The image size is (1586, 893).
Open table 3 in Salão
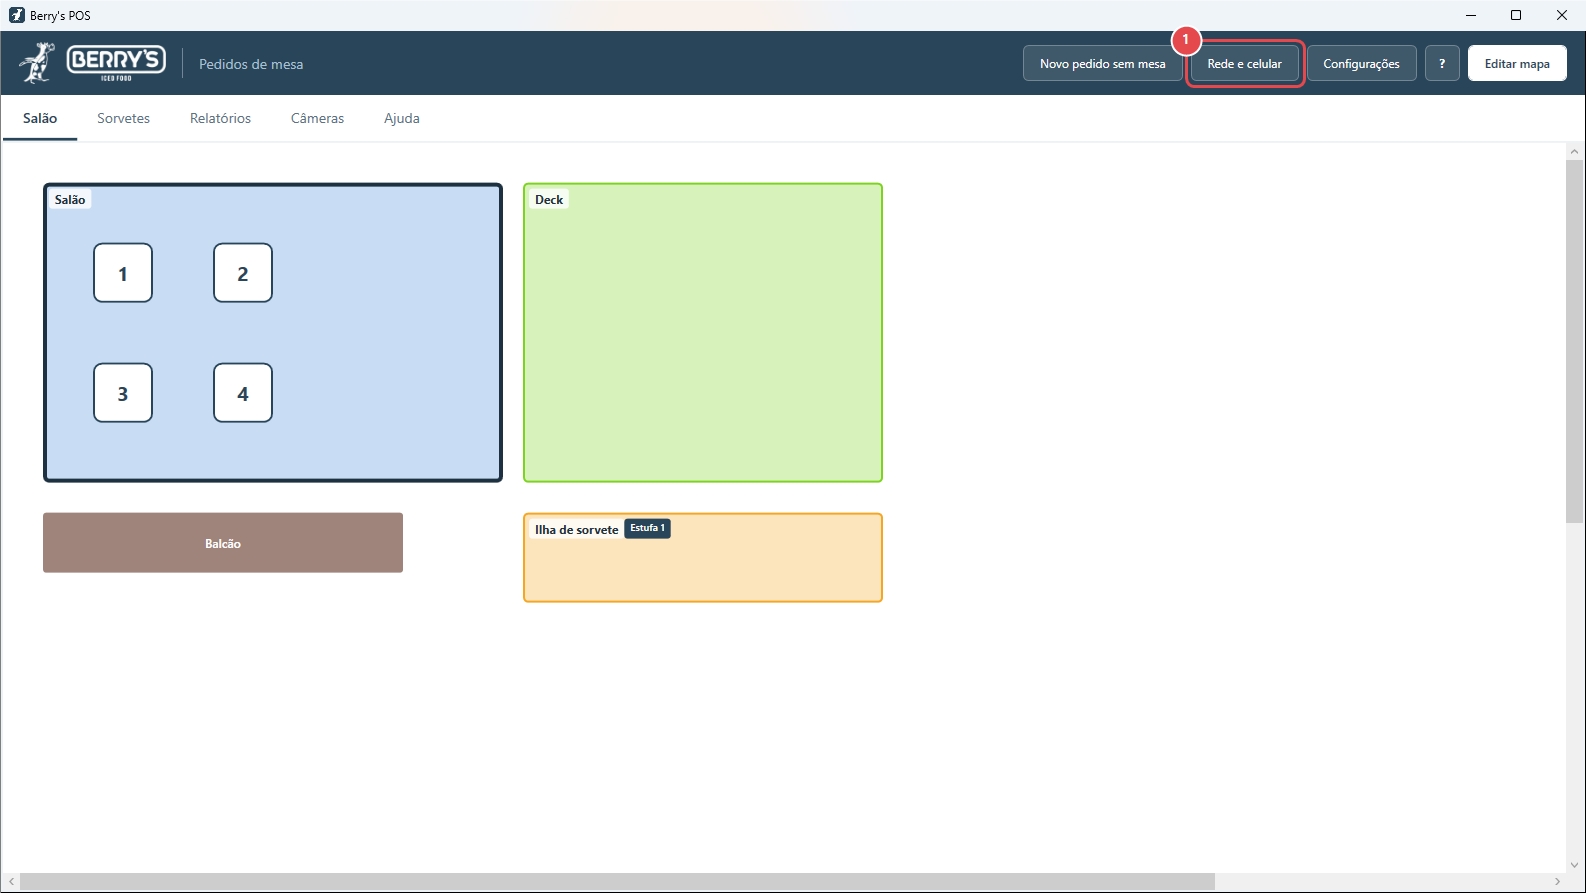click(x=123, y=393)
